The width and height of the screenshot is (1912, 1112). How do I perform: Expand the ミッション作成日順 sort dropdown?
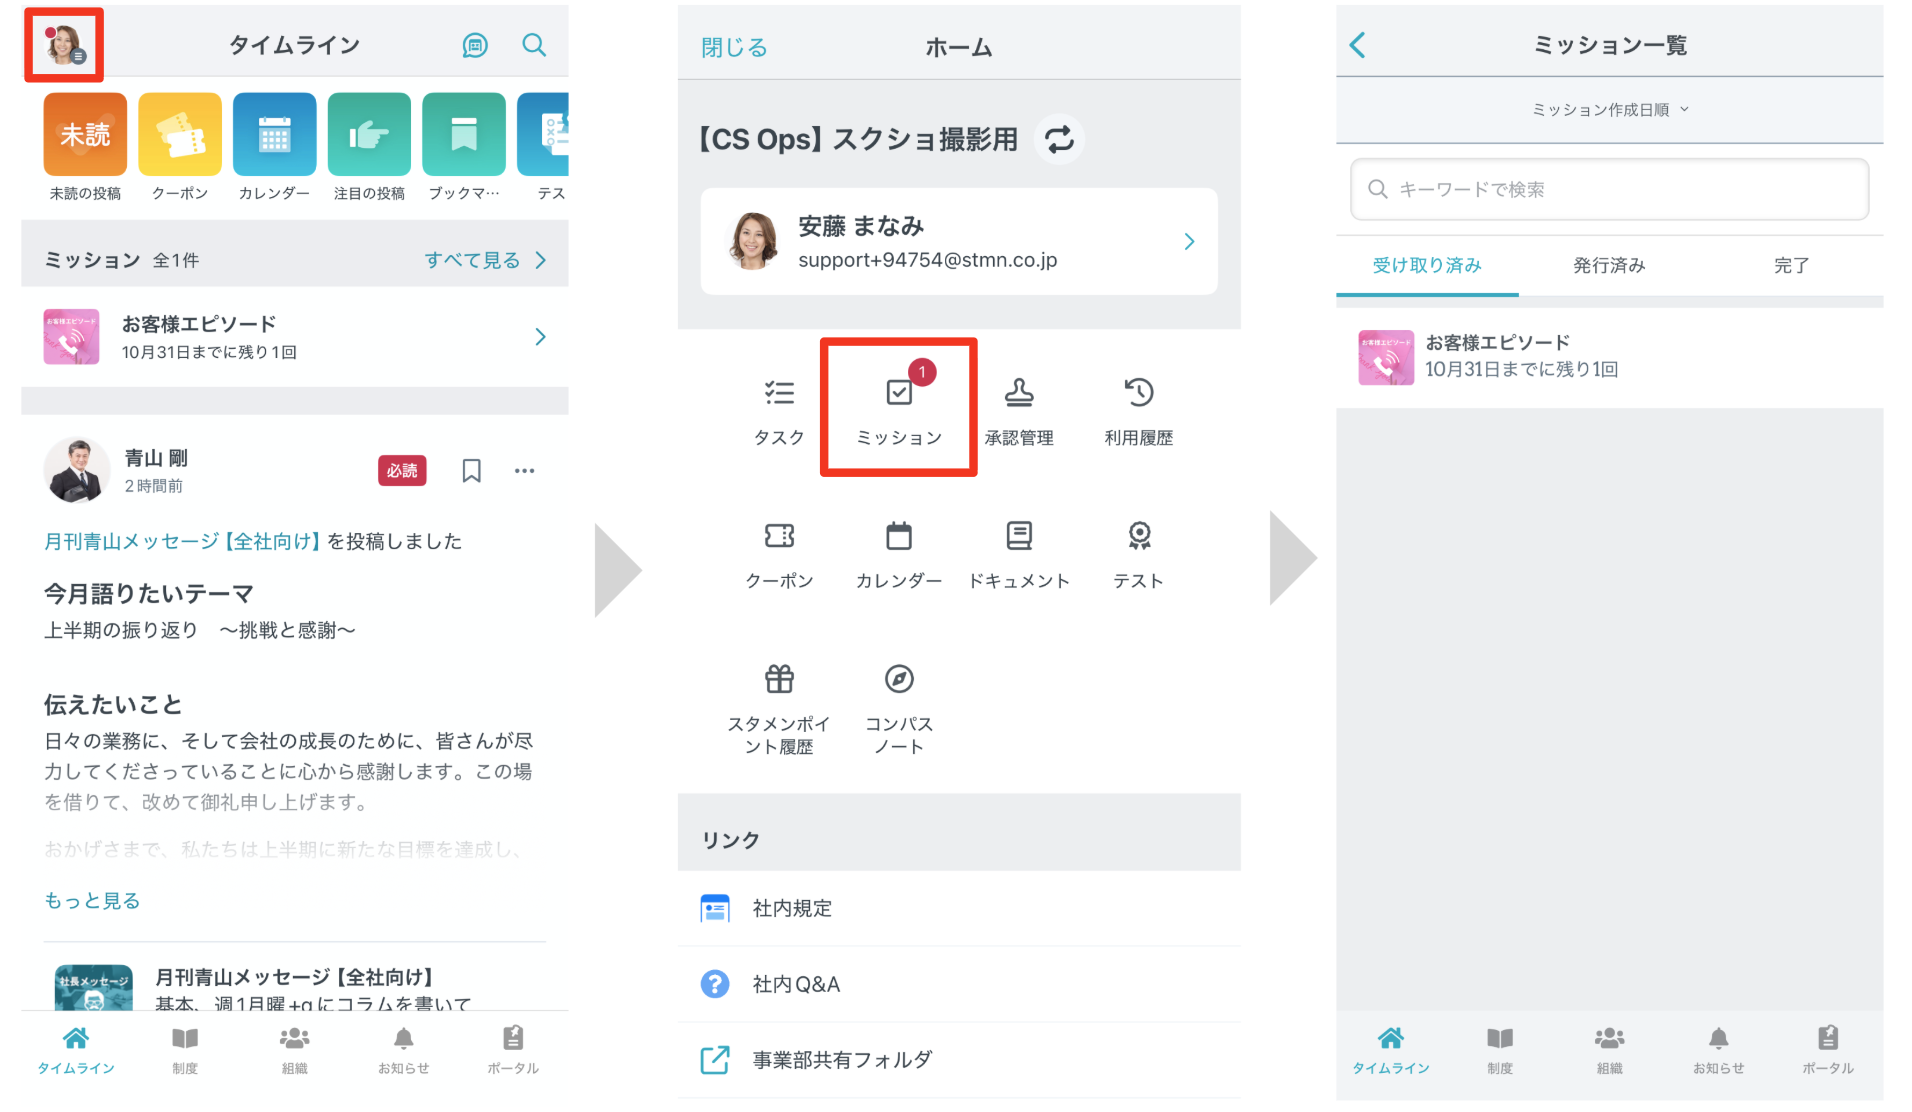[1609, 110]
